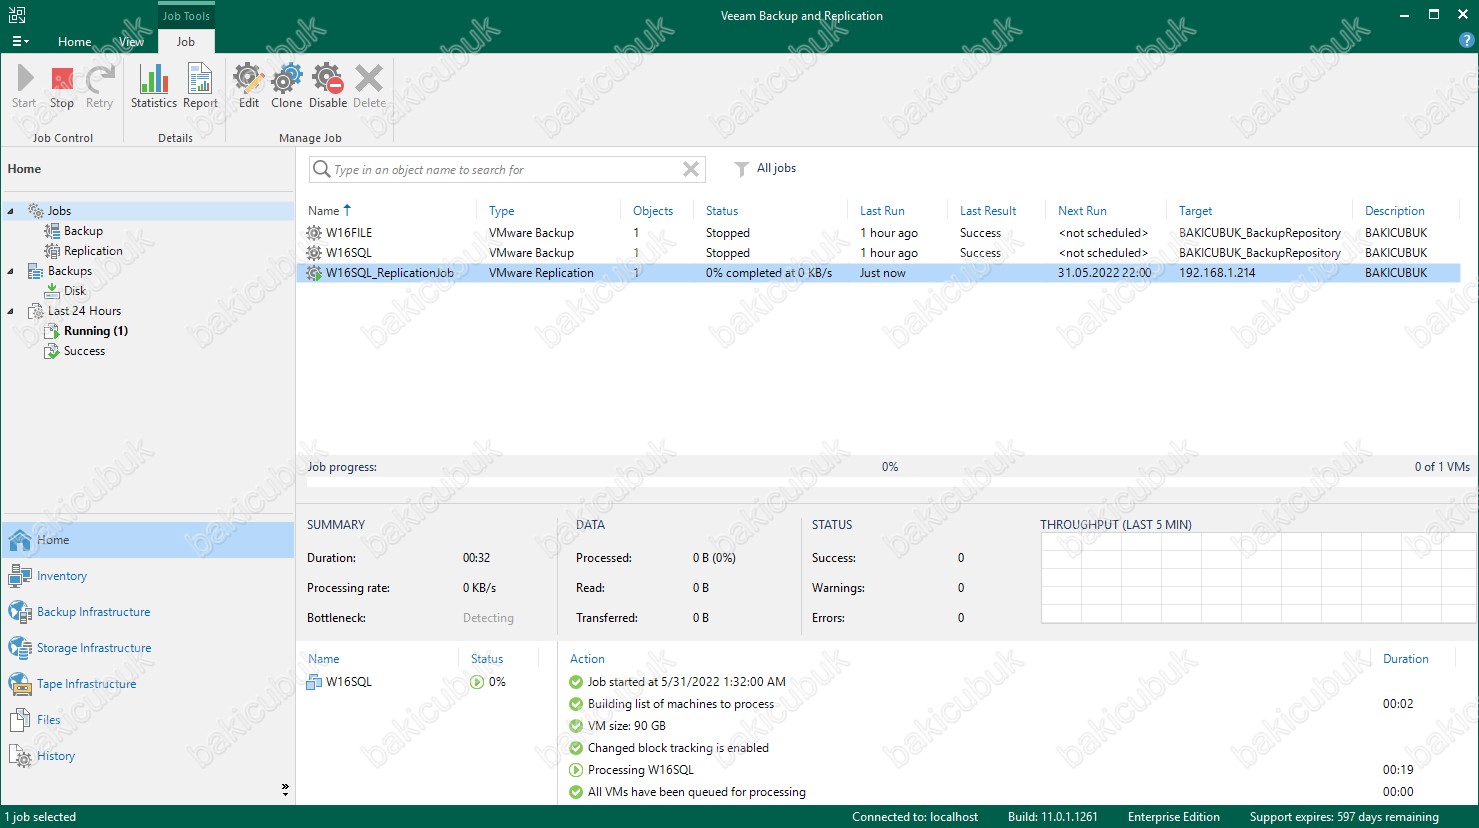Click the application icon in title bar

click(x=17, y=15)
